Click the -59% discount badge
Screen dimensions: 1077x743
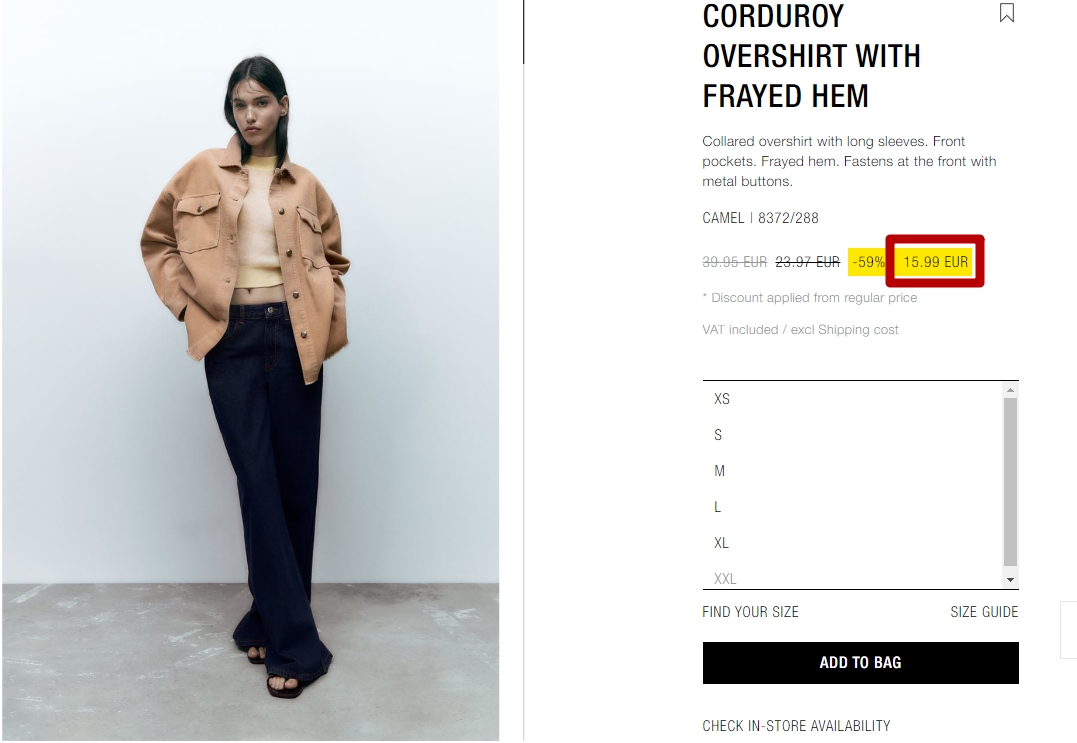868,262
